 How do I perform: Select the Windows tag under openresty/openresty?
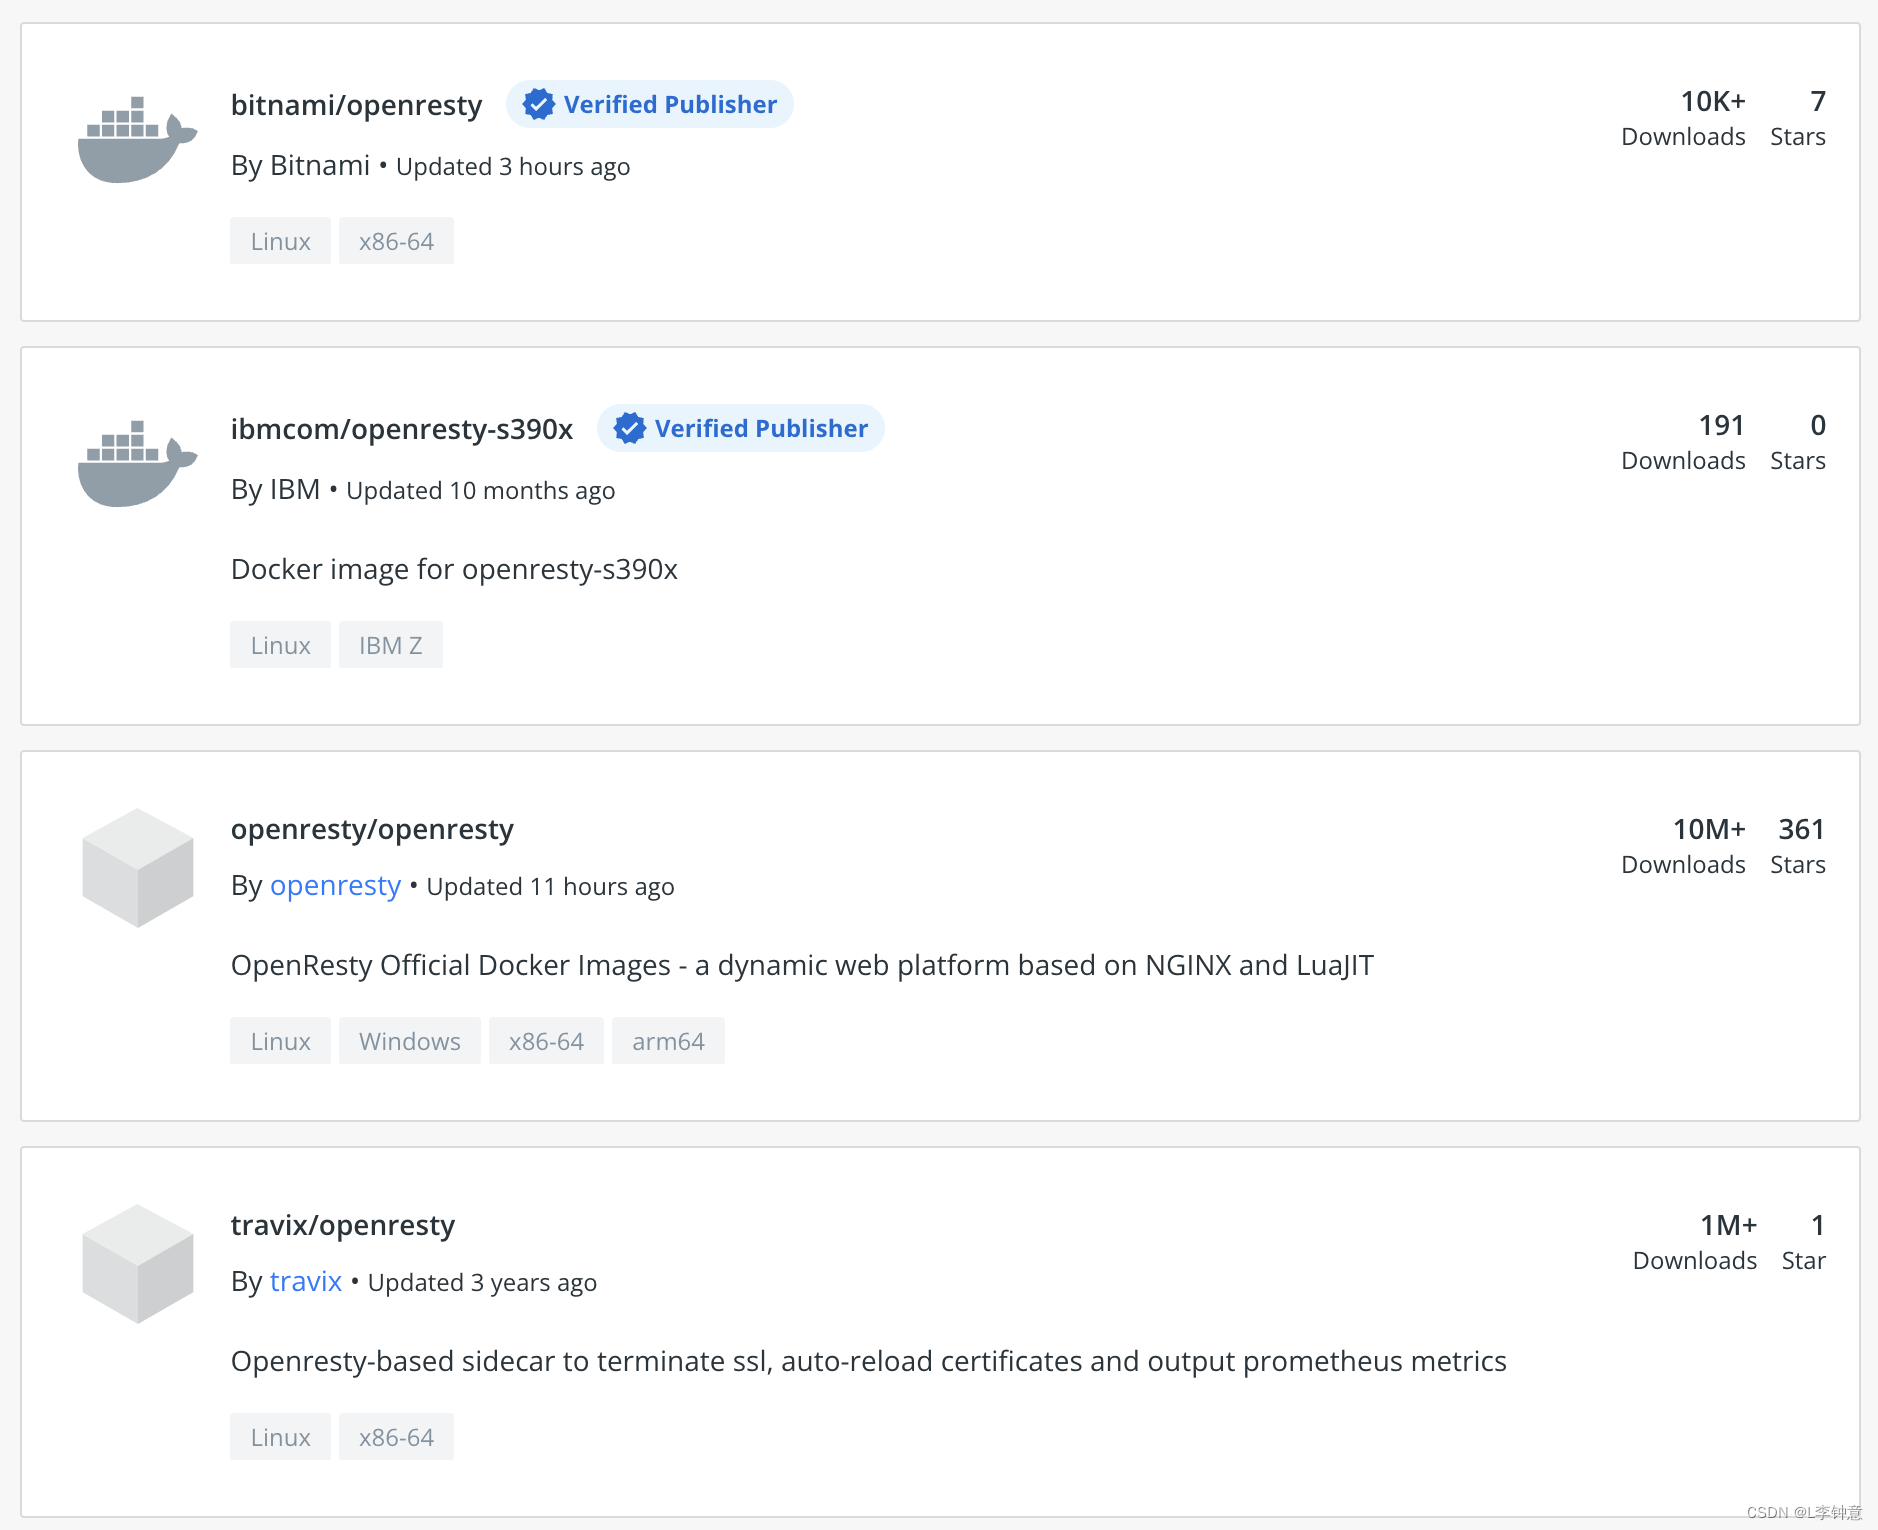pos(410,1041)
